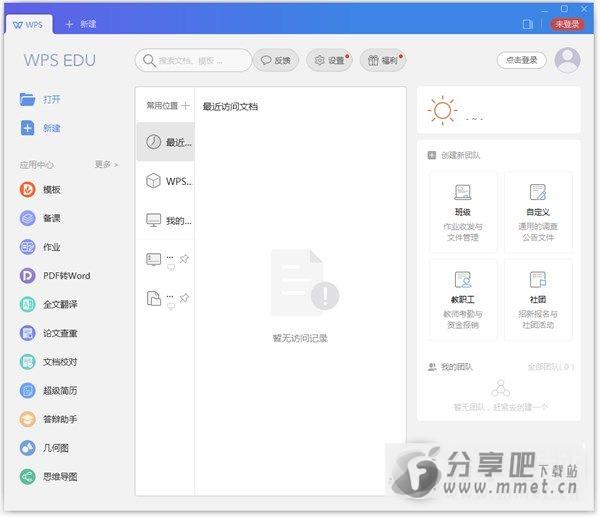Pin the desktop location entry
Viewport: 600px width, 517px height.
point(184,258)
